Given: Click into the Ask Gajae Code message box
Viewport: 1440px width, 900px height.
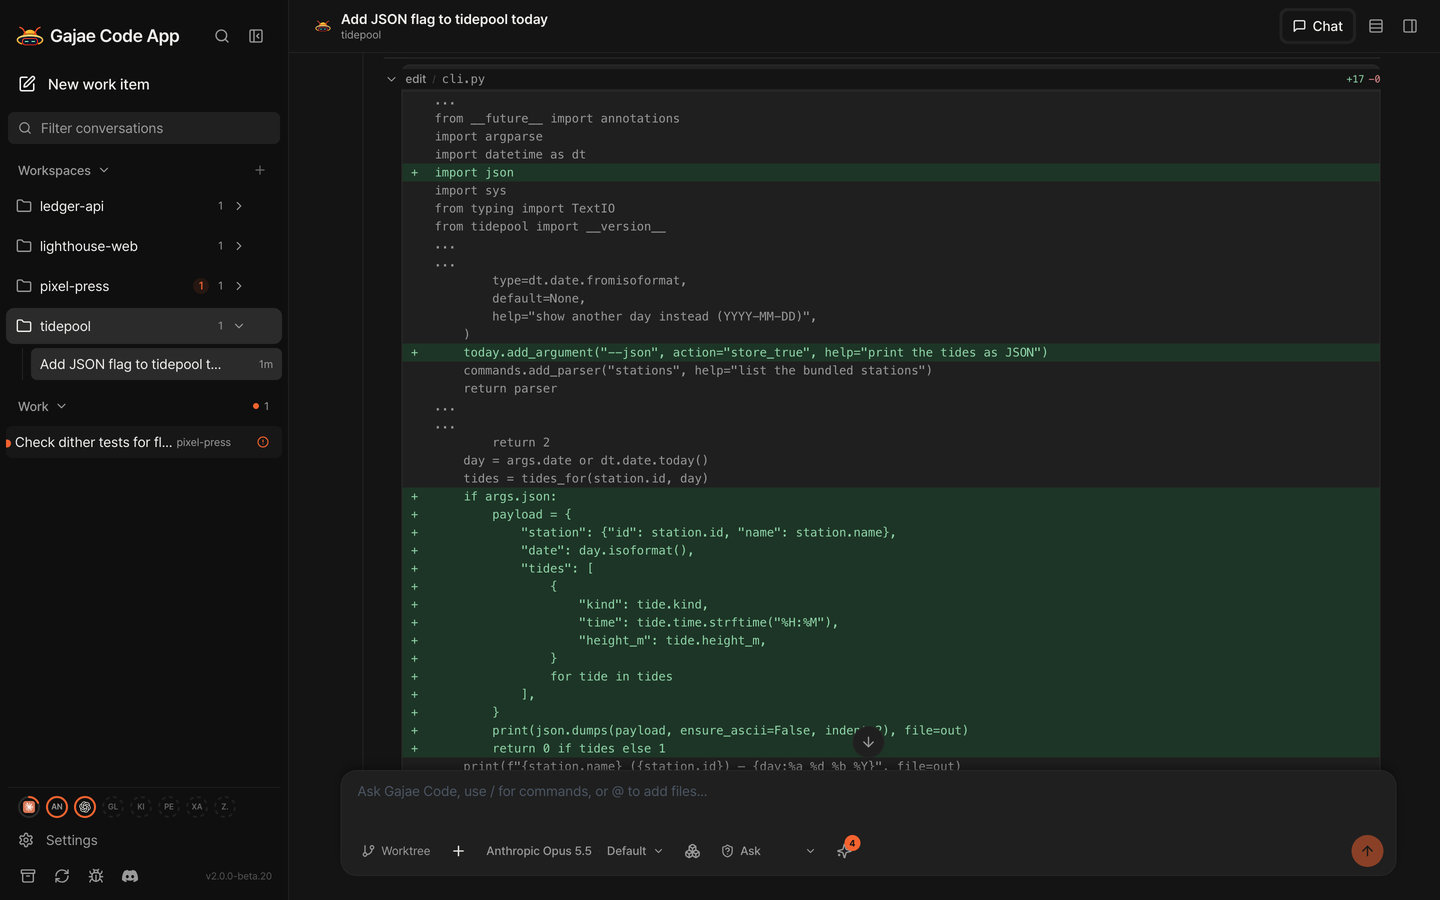Looking at the screenshot, I should click(x=868, y=792).
